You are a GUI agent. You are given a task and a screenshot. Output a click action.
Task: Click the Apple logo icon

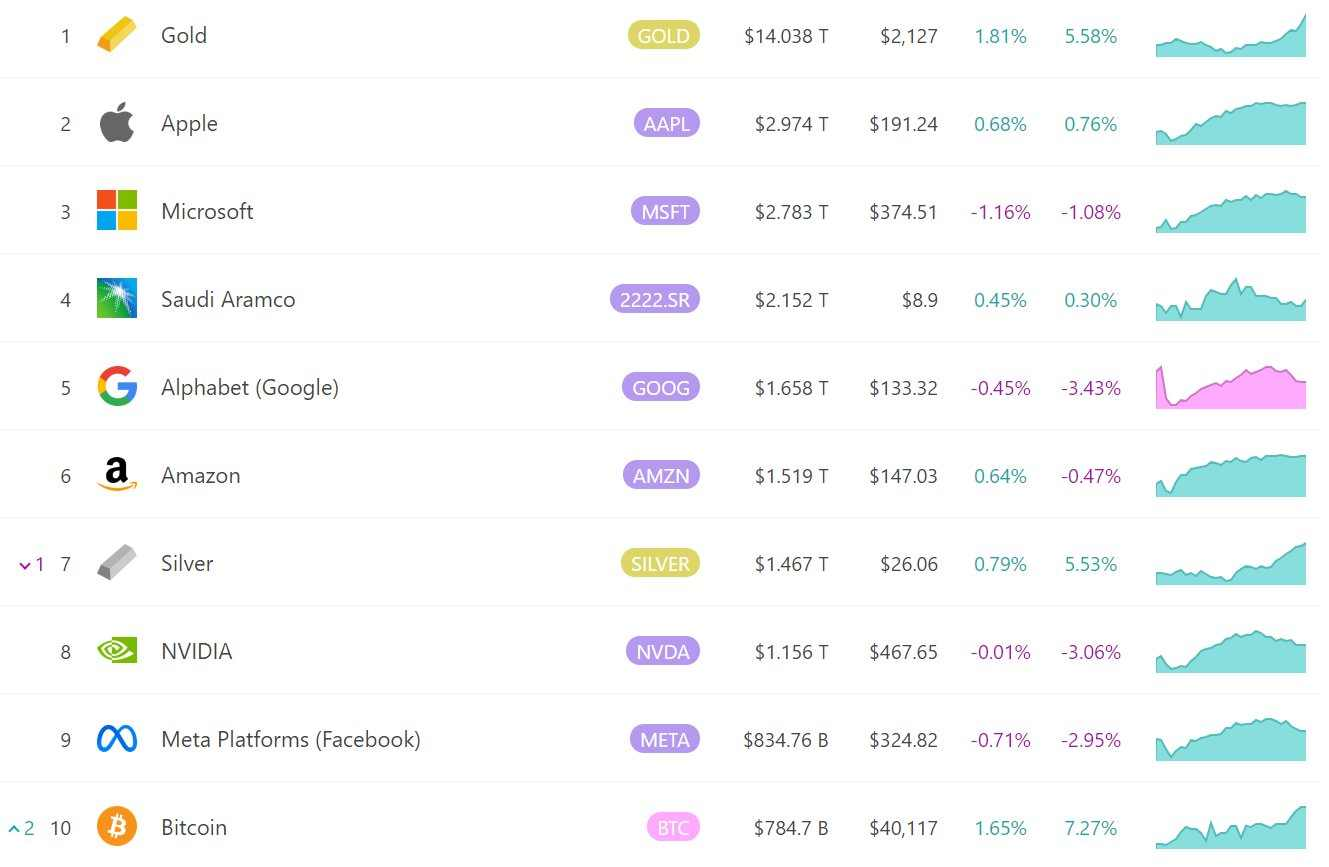[116, 123]
